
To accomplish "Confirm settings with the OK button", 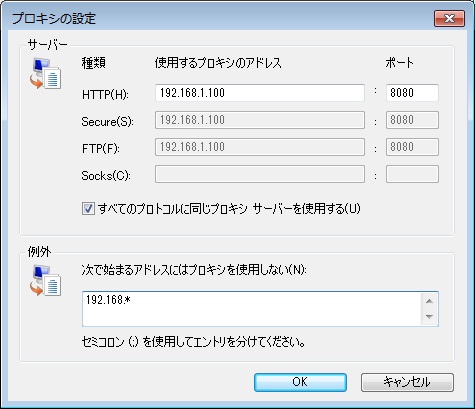I will tap(300, 382).
